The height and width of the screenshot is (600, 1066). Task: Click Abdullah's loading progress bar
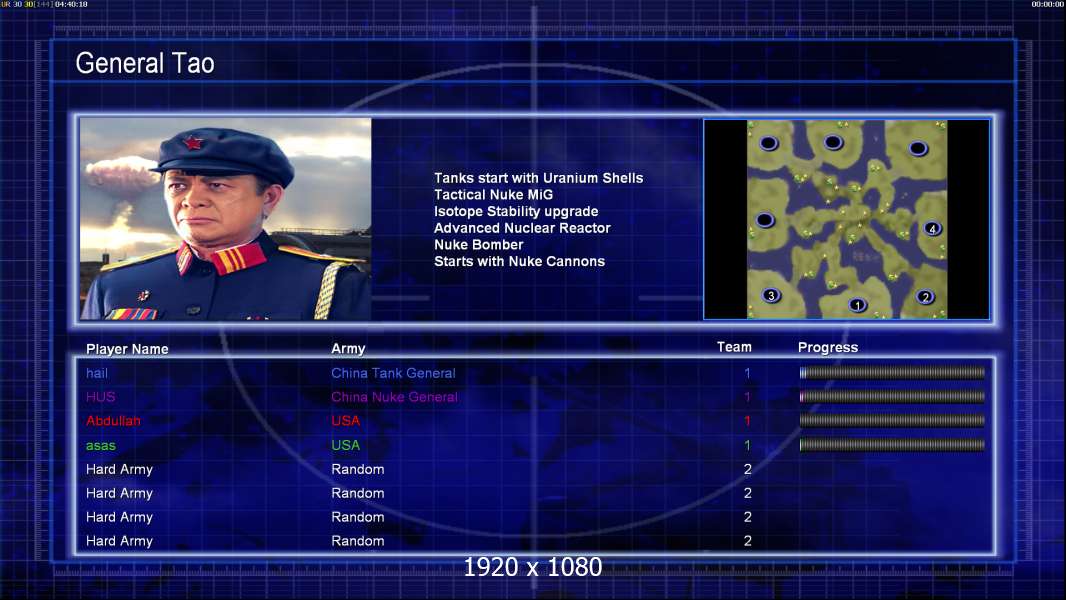(x=892, y=421)
